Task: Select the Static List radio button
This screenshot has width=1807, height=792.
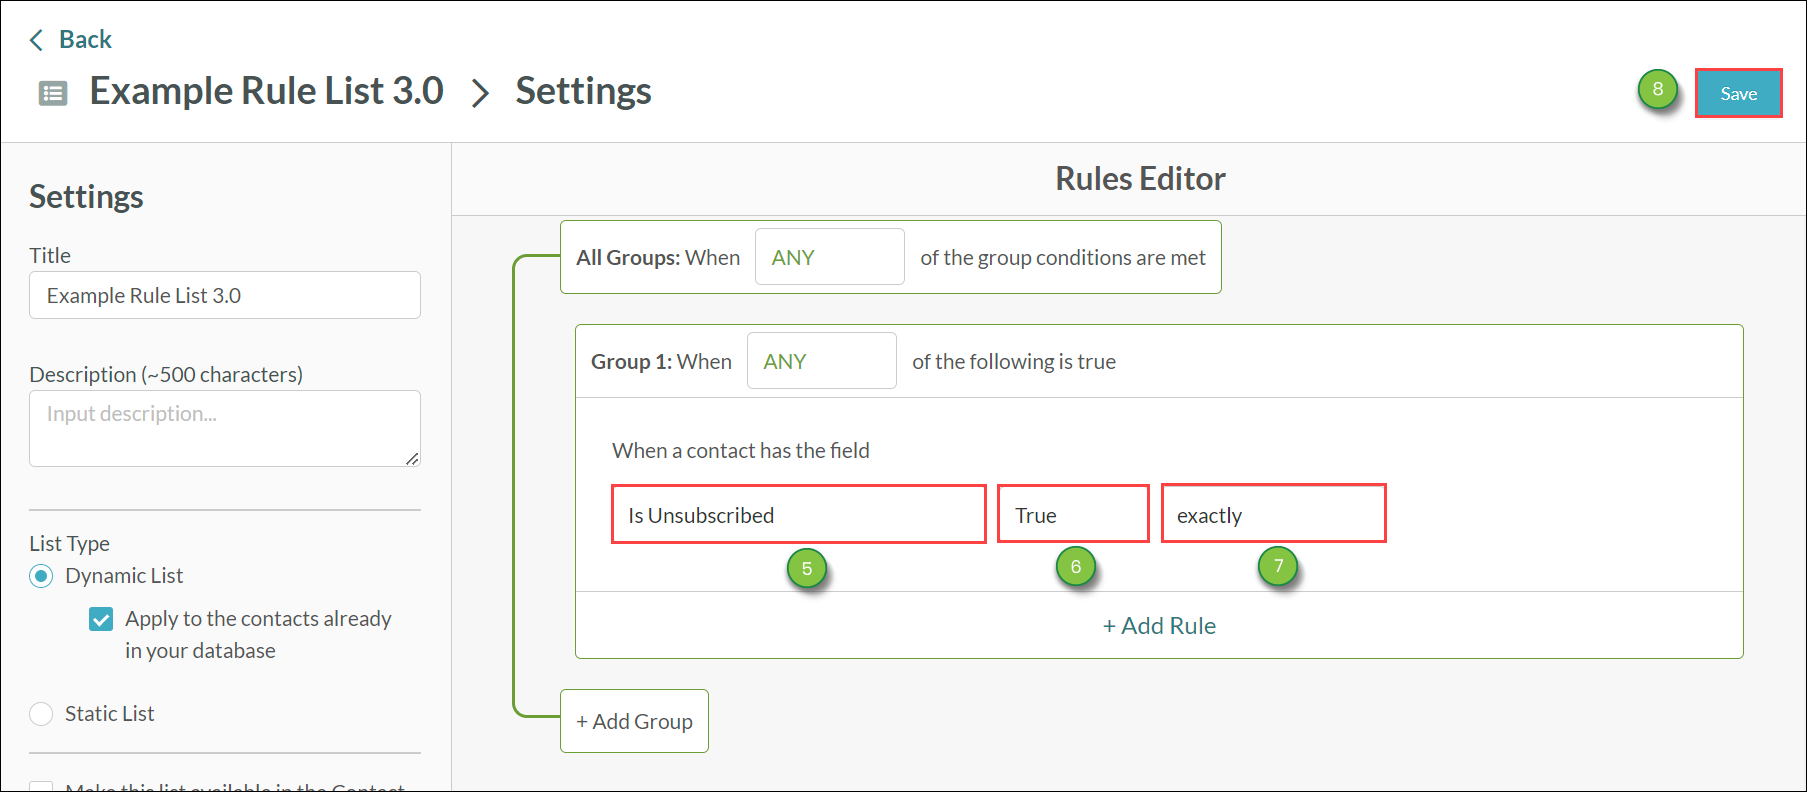Action: tap(41, 714)
